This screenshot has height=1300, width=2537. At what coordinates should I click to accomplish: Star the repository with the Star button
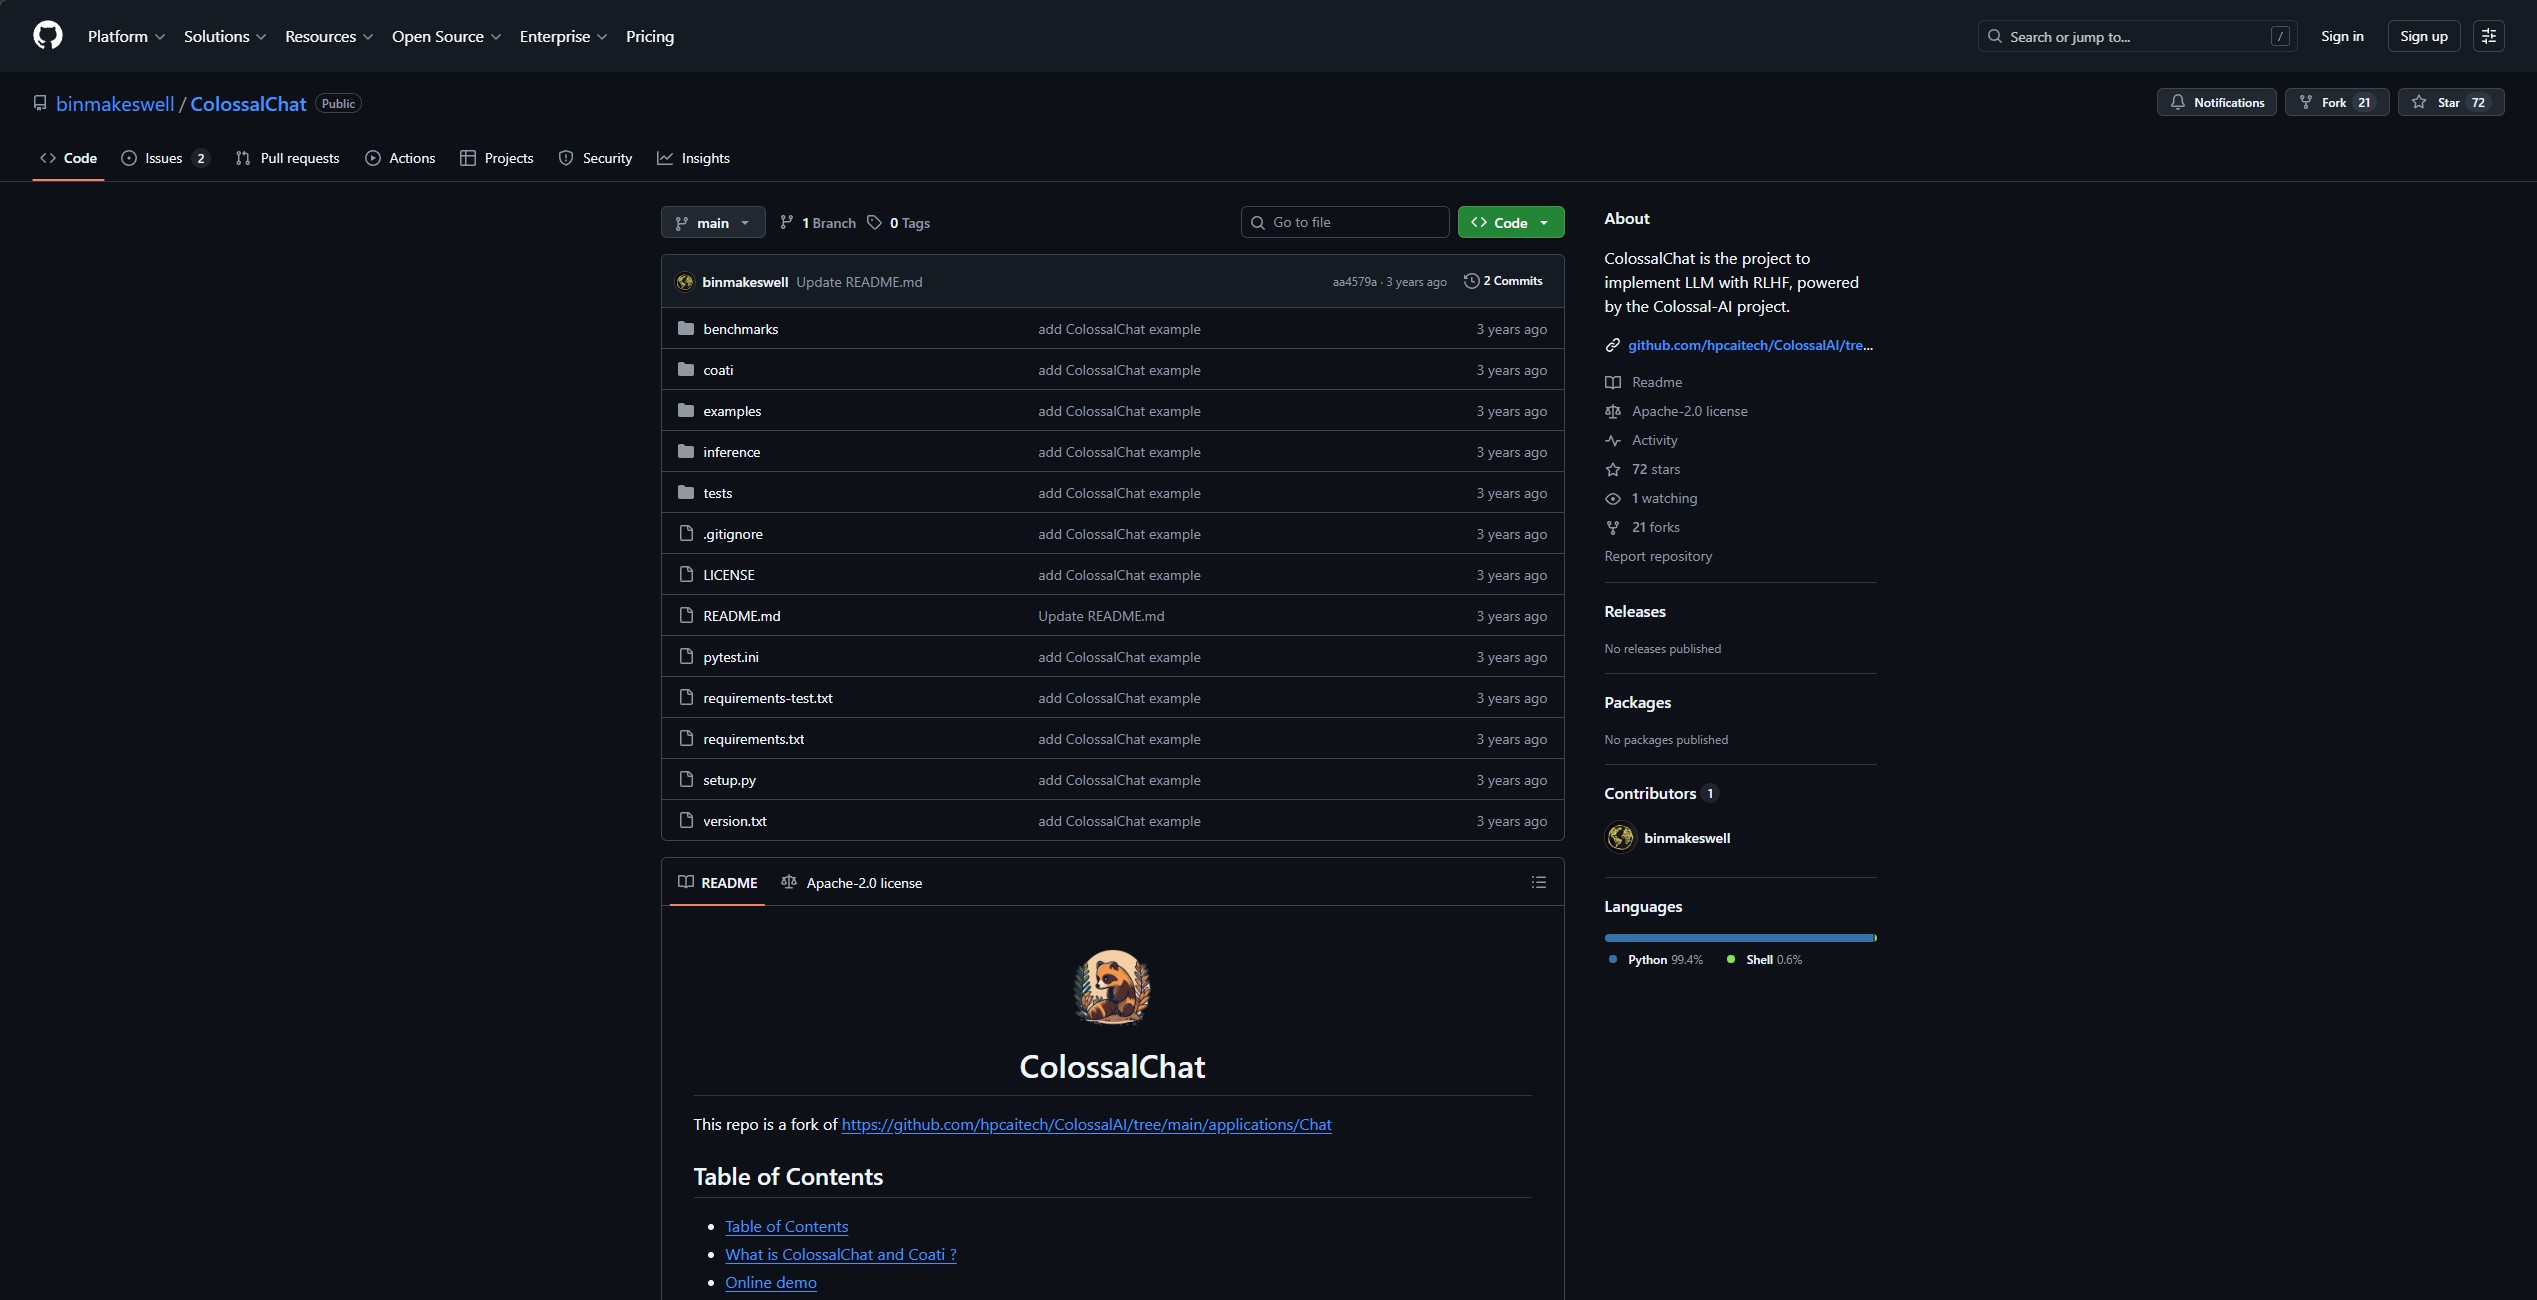[x=2451, y=102]
